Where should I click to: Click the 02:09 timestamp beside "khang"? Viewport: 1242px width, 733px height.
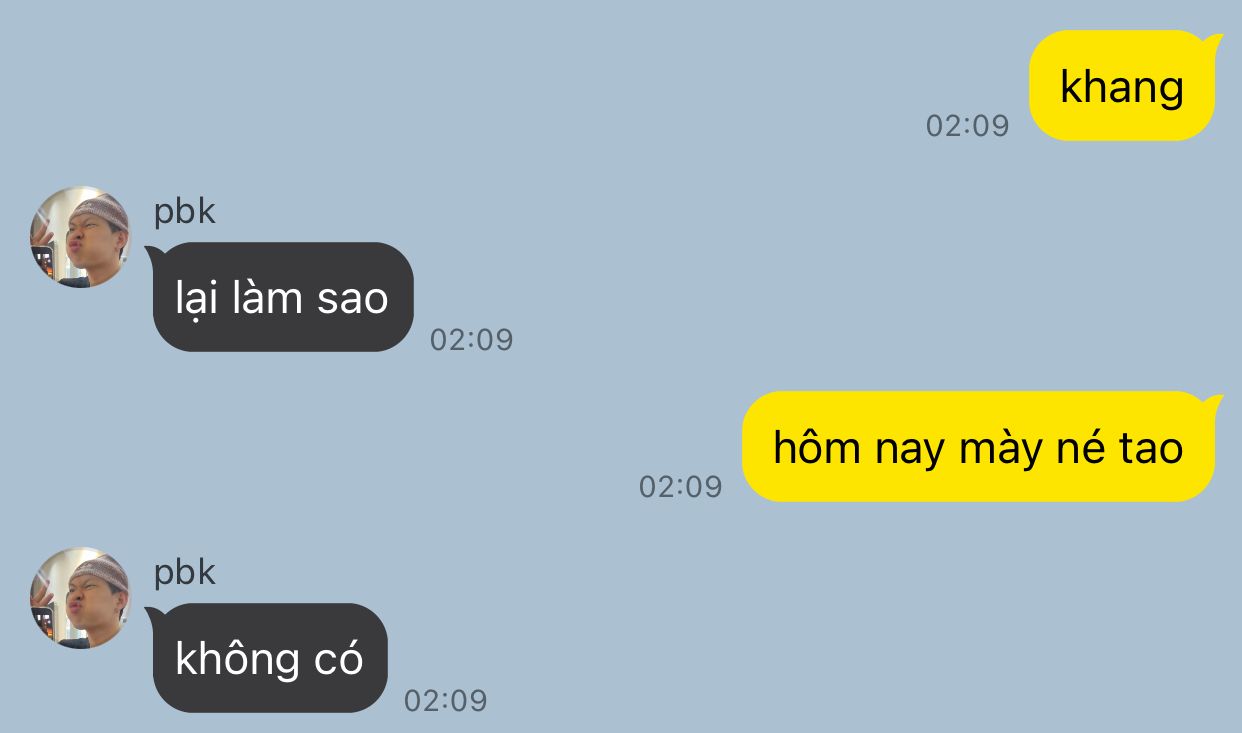point(967,125)
